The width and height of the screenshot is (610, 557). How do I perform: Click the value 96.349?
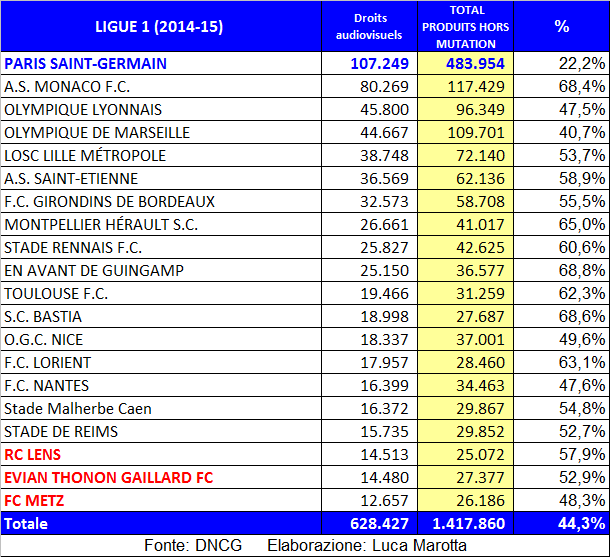pyautogui.click(x=480, y=109)
